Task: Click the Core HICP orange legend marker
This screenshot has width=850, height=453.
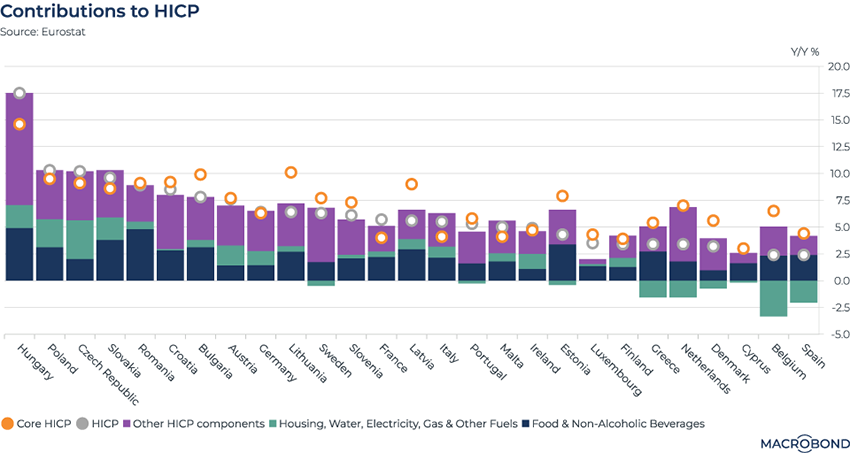Action: (x=8, y=423)
